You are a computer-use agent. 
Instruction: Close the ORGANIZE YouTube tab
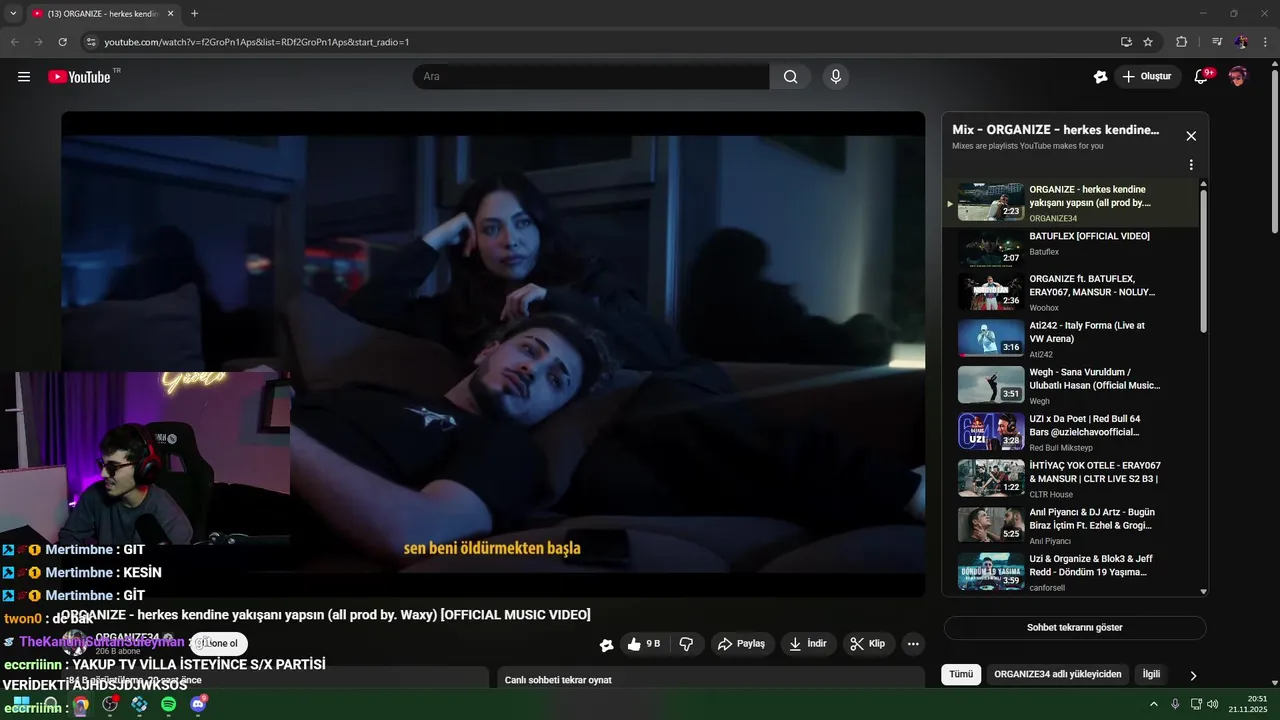[x=170, y=14]
